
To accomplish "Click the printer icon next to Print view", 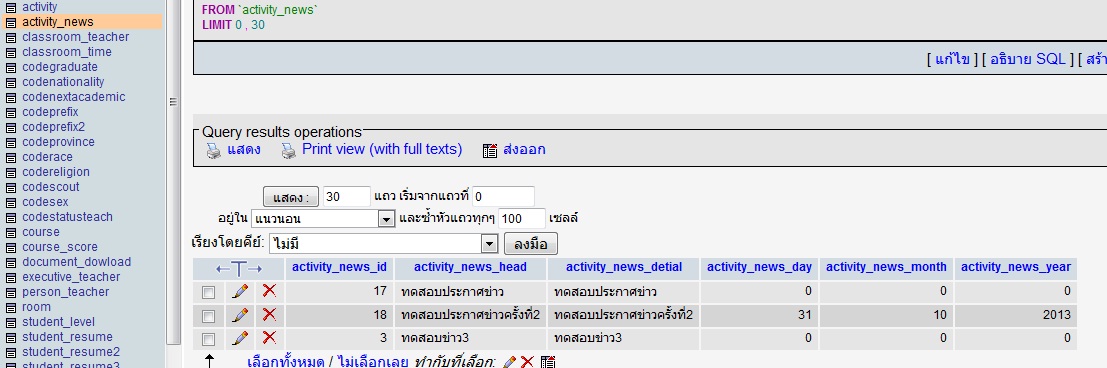I will [x=288, y=150].
